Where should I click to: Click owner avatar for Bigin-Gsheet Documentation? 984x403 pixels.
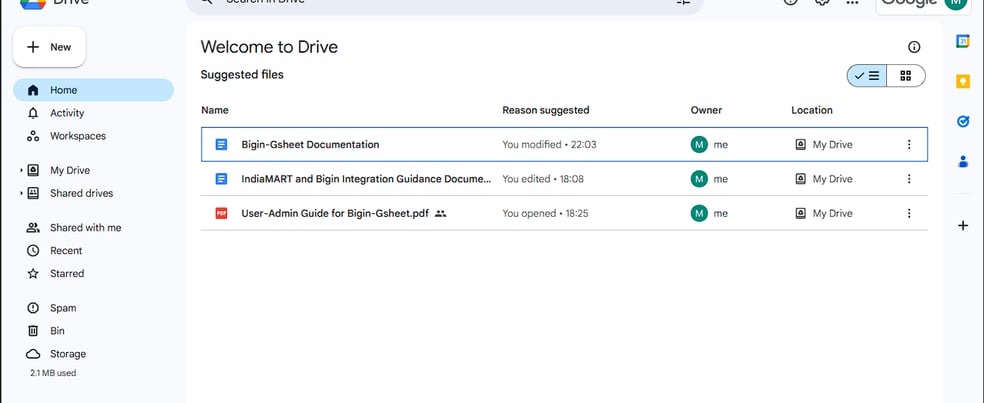coord(698,144)
